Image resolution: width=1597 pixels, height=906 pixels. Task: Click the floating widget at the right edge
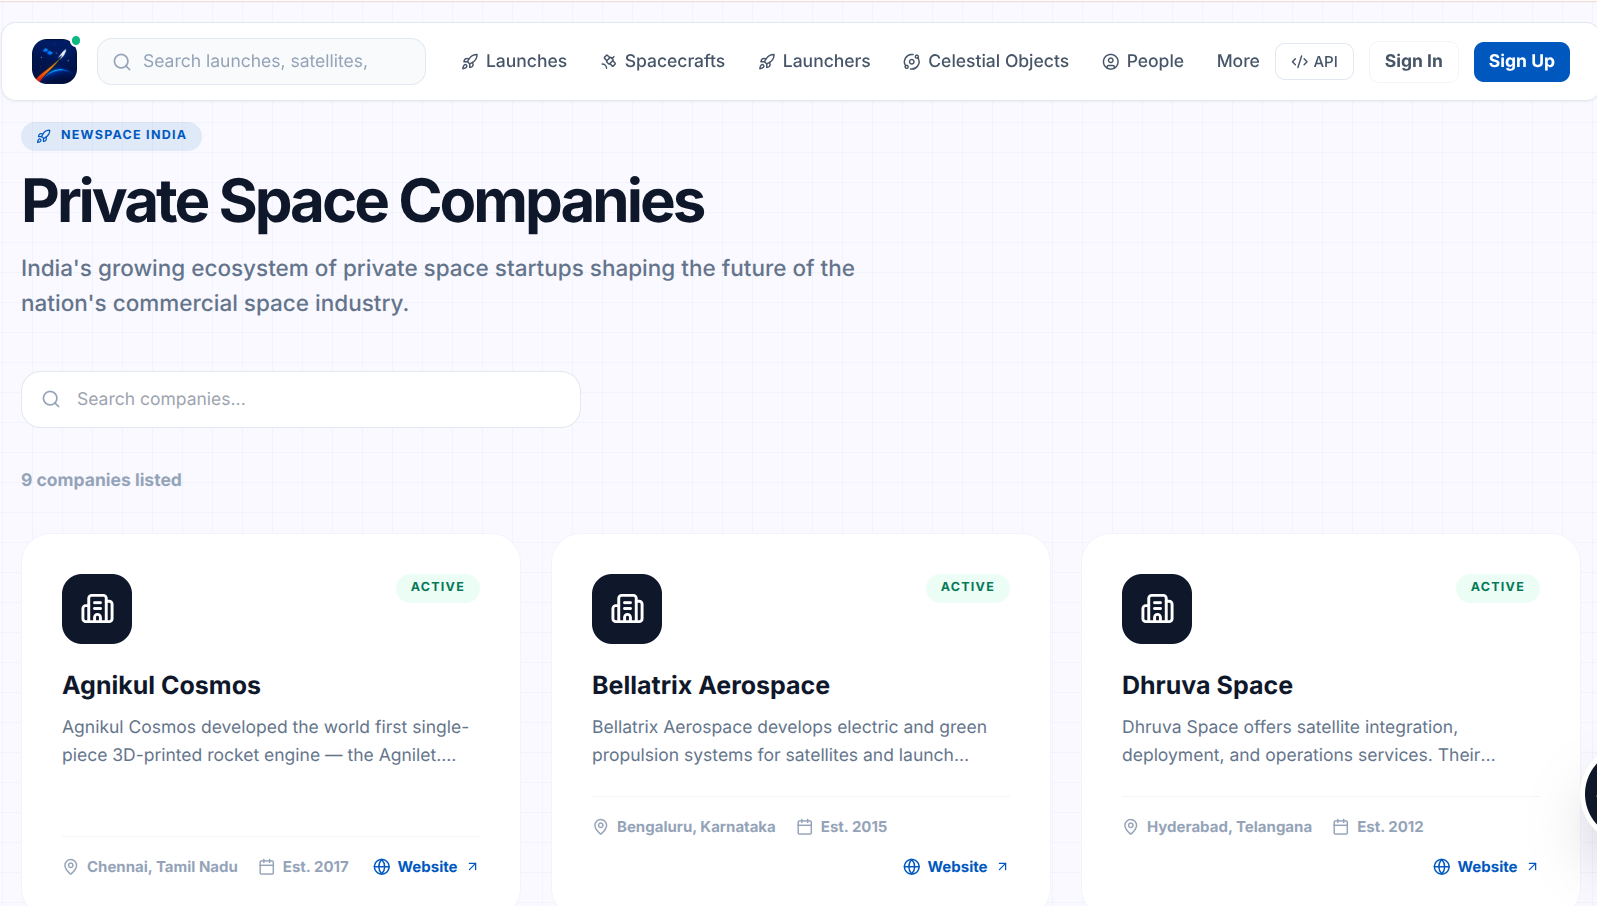click(x=1591, y=793)
